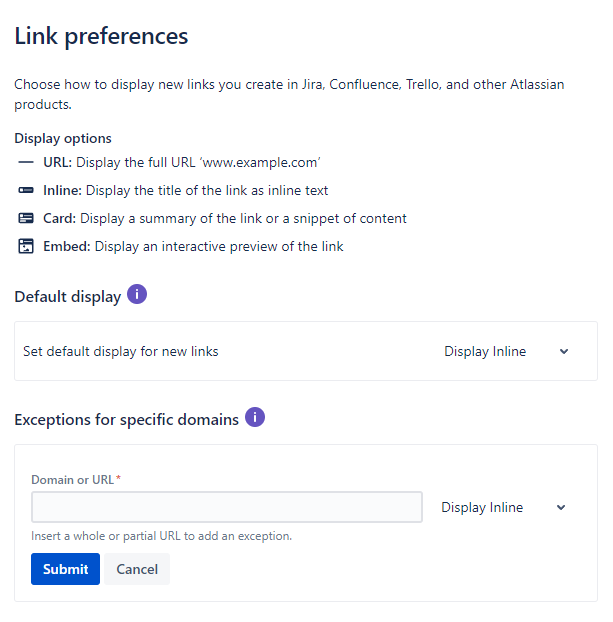Image resolution: width=613 pixels, height=622 pixels.
Task: Click the bold 'Card:' option text
Action: pos(60,218)
